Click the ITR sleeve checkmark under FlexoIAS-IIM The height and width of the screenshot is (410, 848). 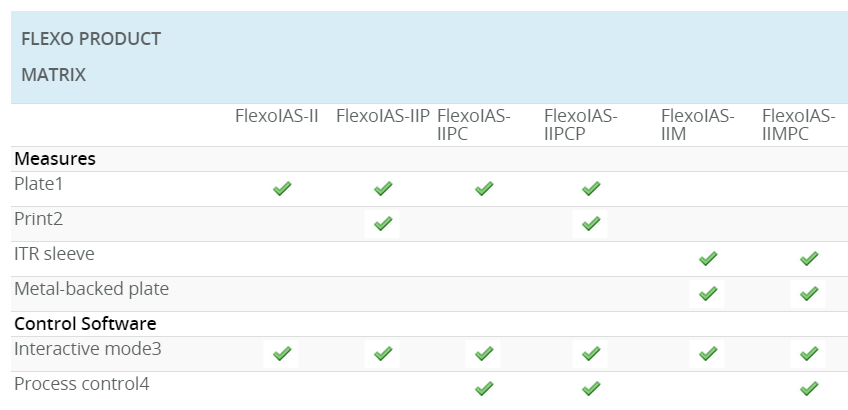(708, 258)
